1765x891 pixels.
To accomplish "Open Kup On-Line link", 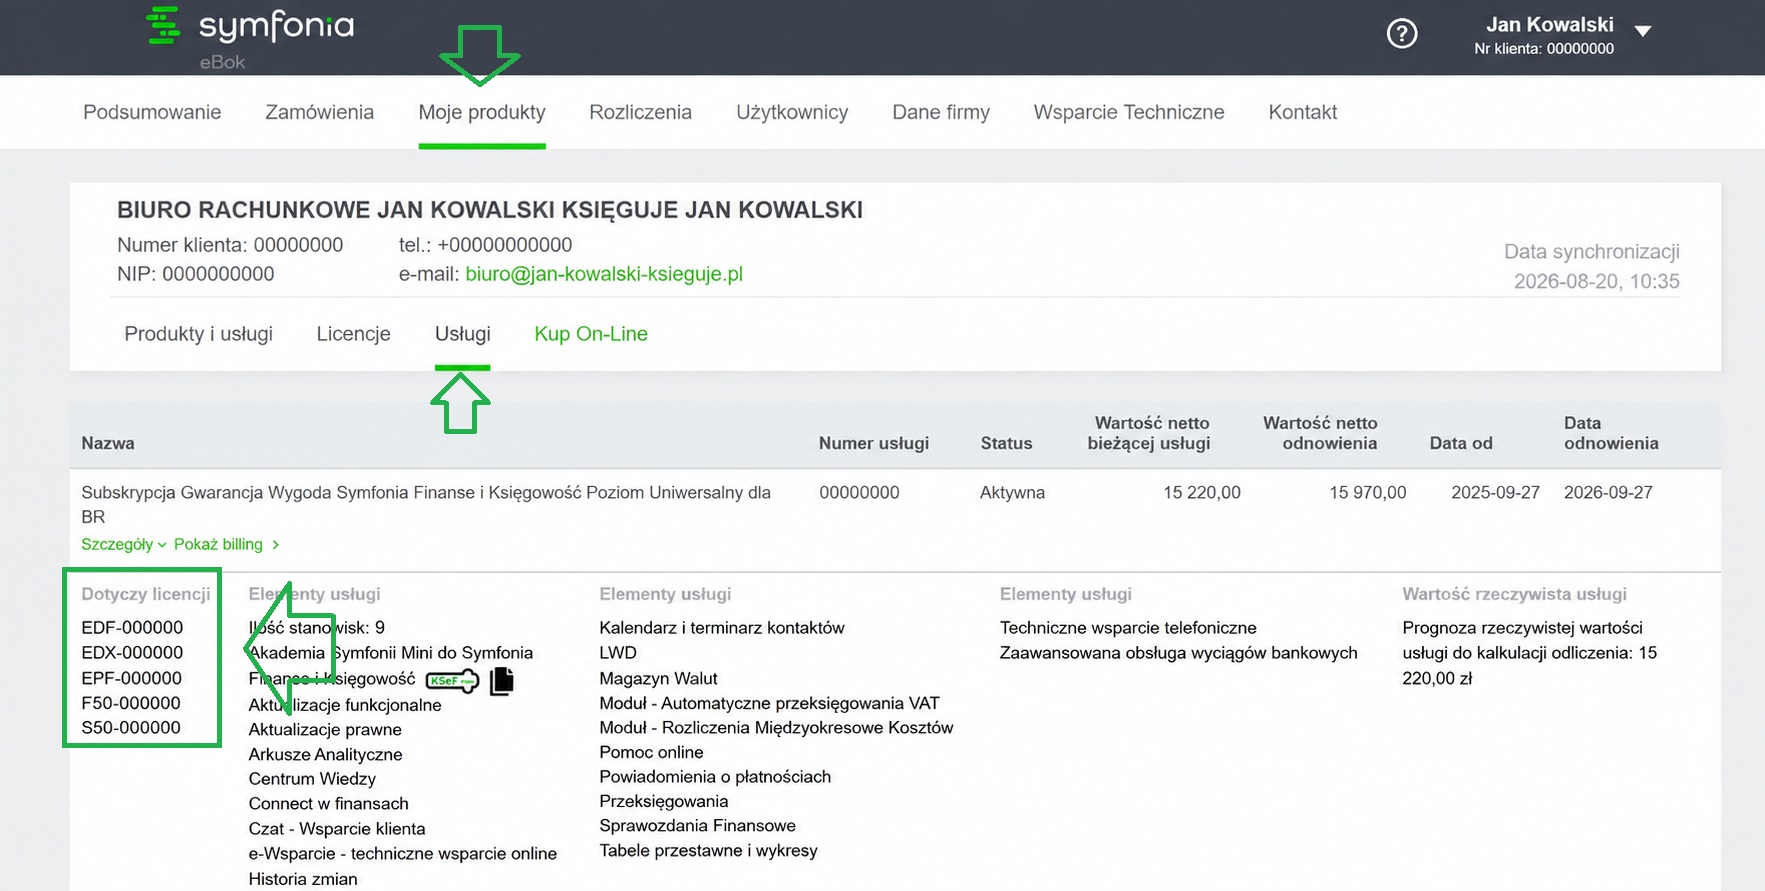I will 591,334.
